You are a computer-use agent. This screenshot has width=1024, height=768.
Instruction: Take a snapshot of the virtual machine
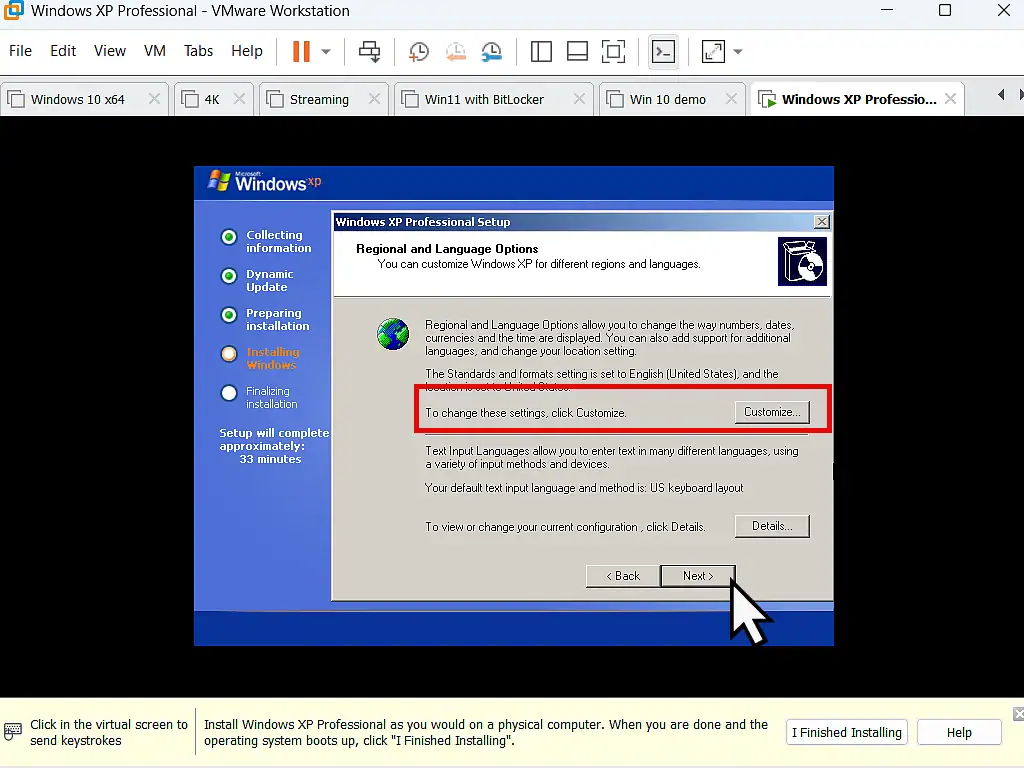[417, 51]
